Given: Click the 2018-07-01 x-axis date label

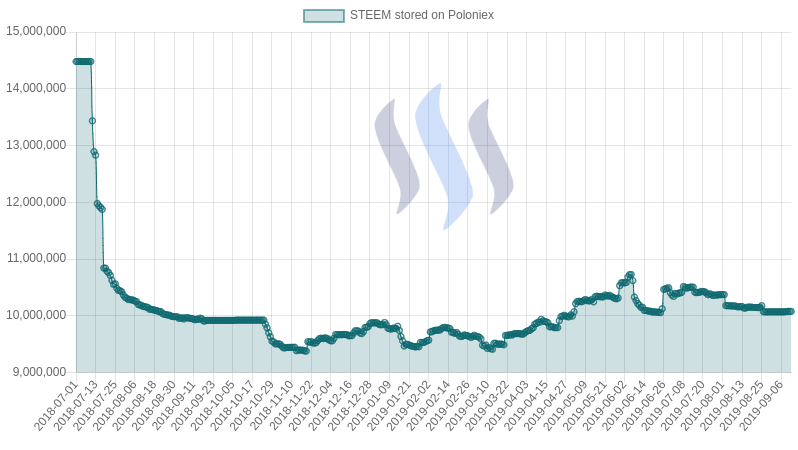Looking at the screenshot, I should click(56, 406).
